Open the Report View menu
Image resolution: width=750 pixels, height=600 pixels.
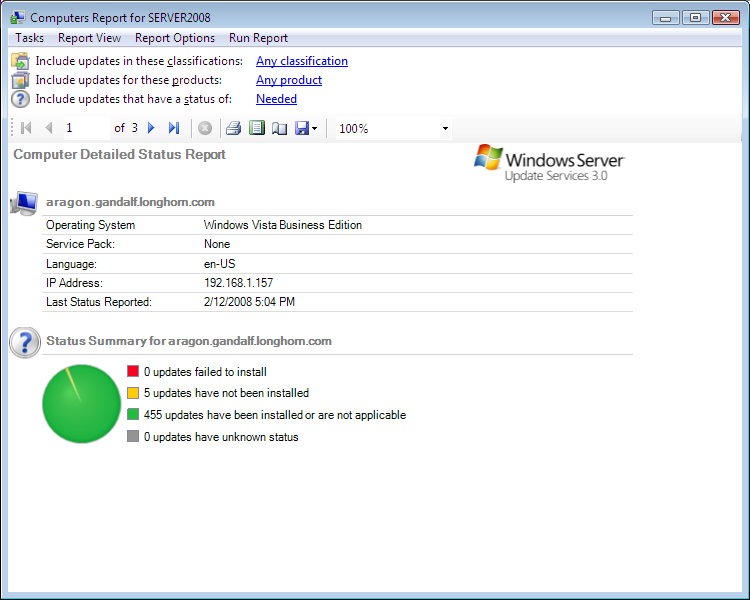[x=89, y=38]
